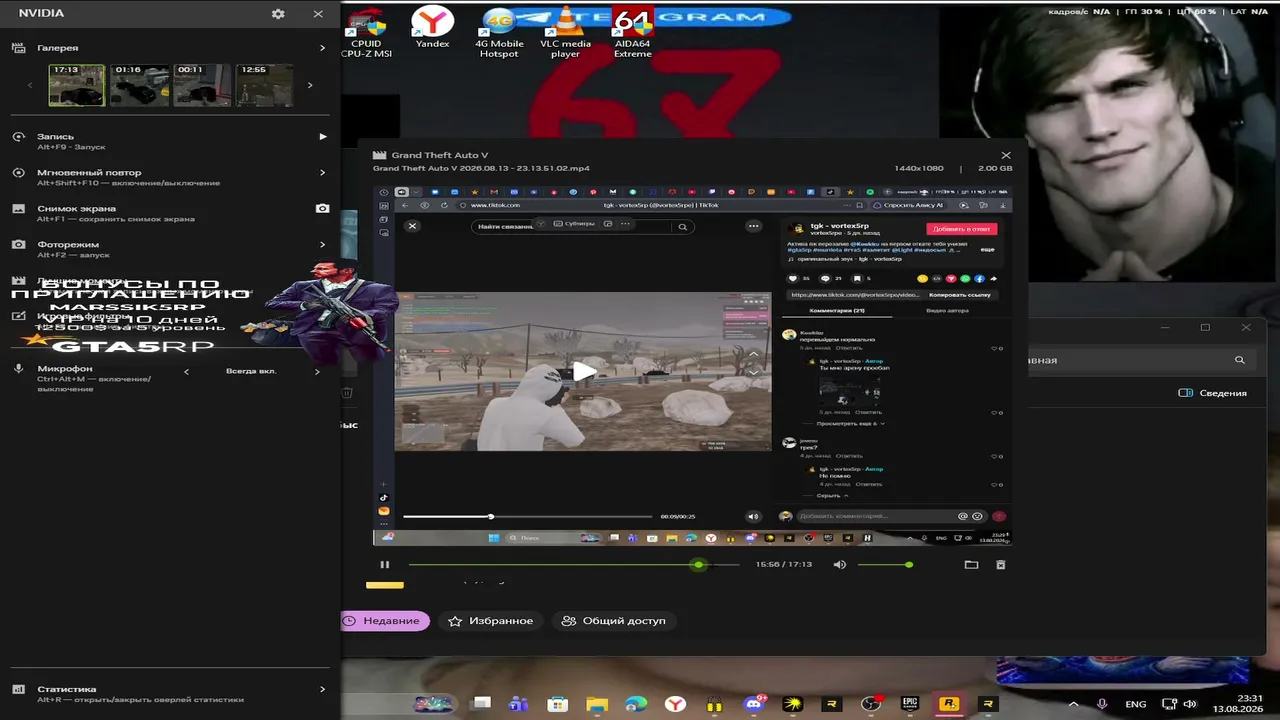1280x720 pixels.
Task: Start recording with the Запись play arrow
Action: (322, 136)
